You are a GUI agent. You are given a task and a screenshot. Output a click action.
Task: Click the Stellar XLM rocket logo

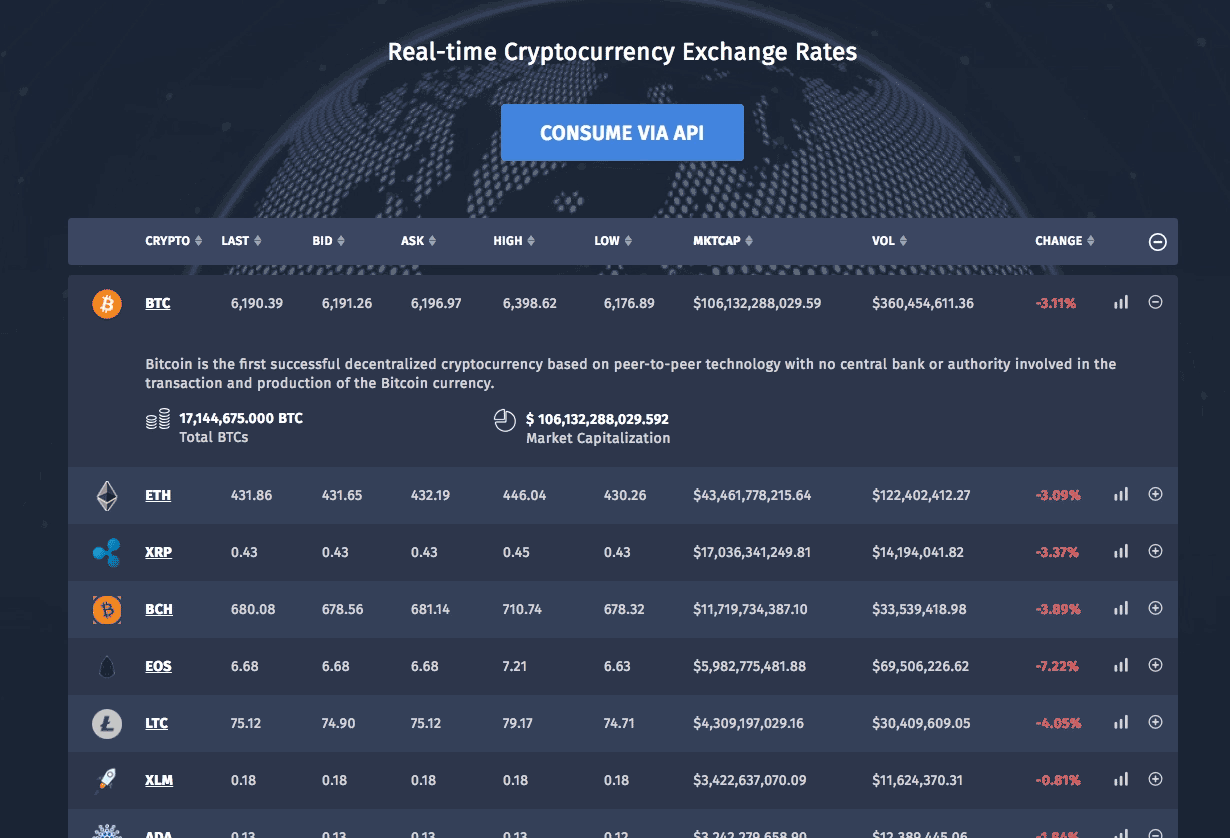107,780
